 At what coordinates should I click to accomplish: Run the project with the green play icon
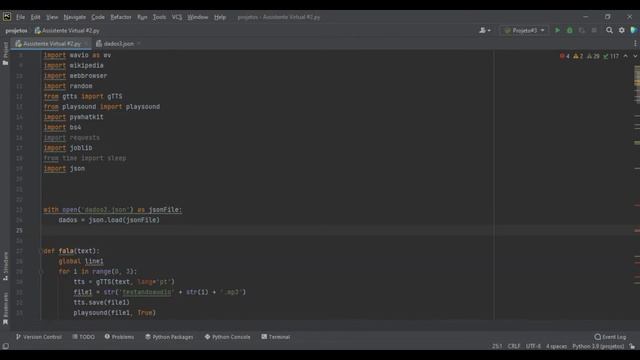point(557,31)
